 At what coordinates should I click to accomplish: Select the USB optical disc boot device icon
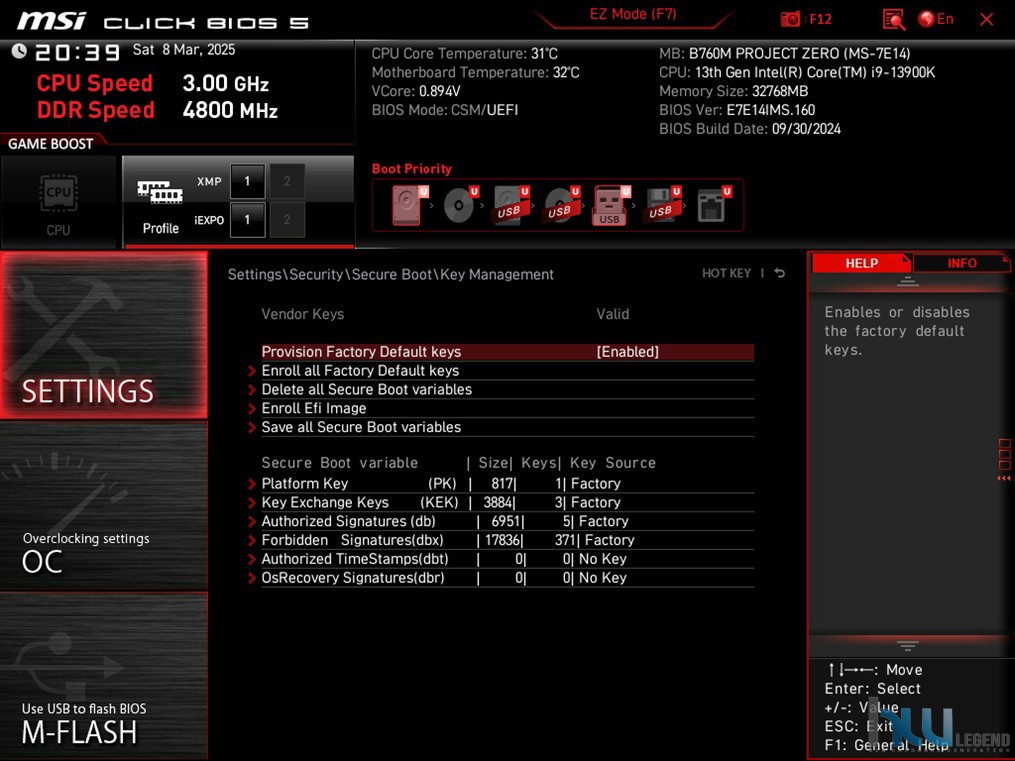[561, 205]
